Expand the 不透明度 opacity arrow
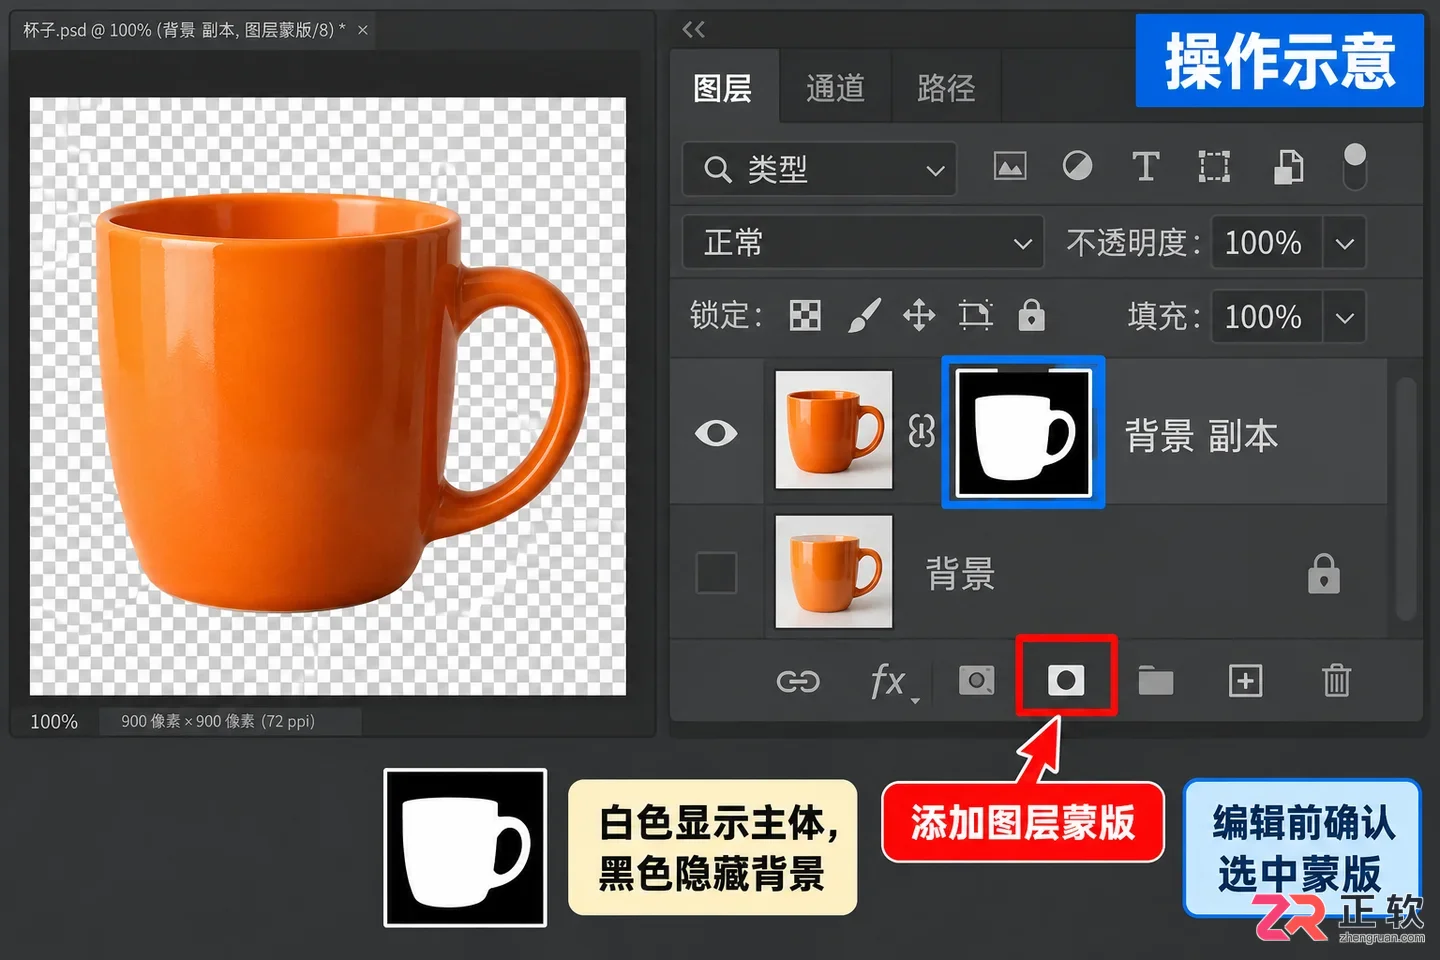 (1345, 243)
